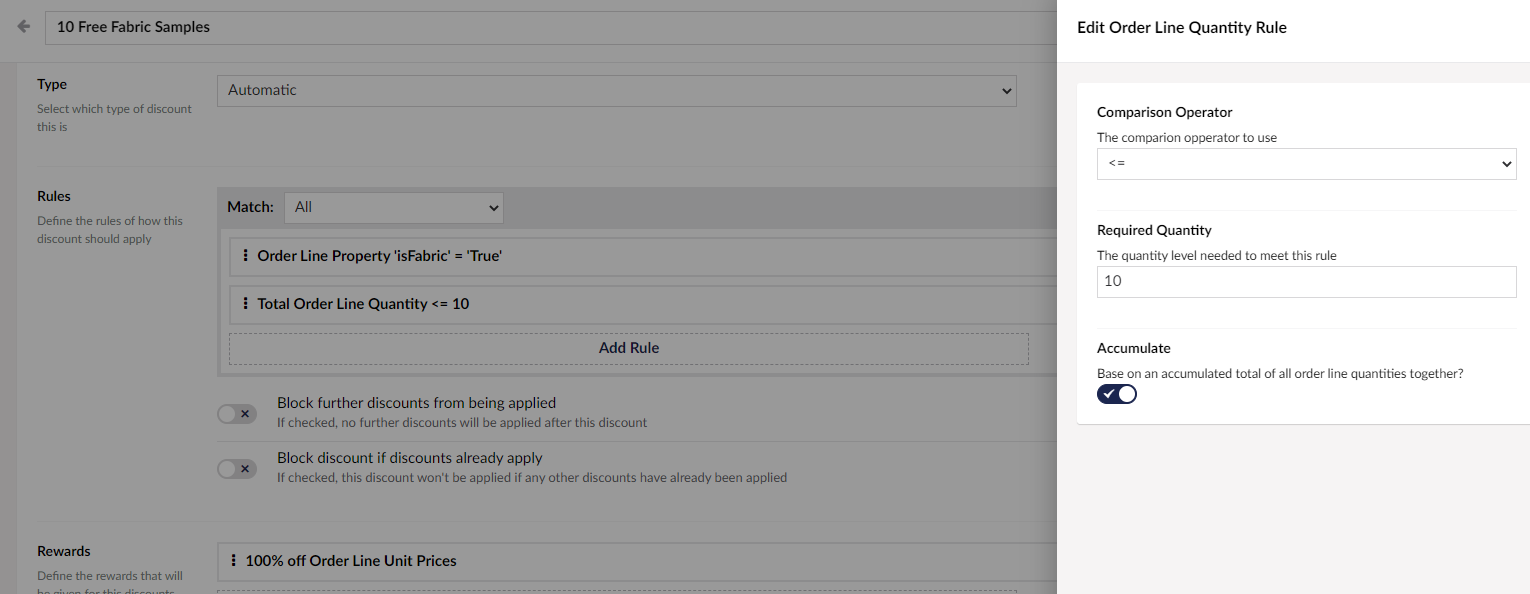Open Total Order Line Quantity <= 10 rule

point(643,304)
